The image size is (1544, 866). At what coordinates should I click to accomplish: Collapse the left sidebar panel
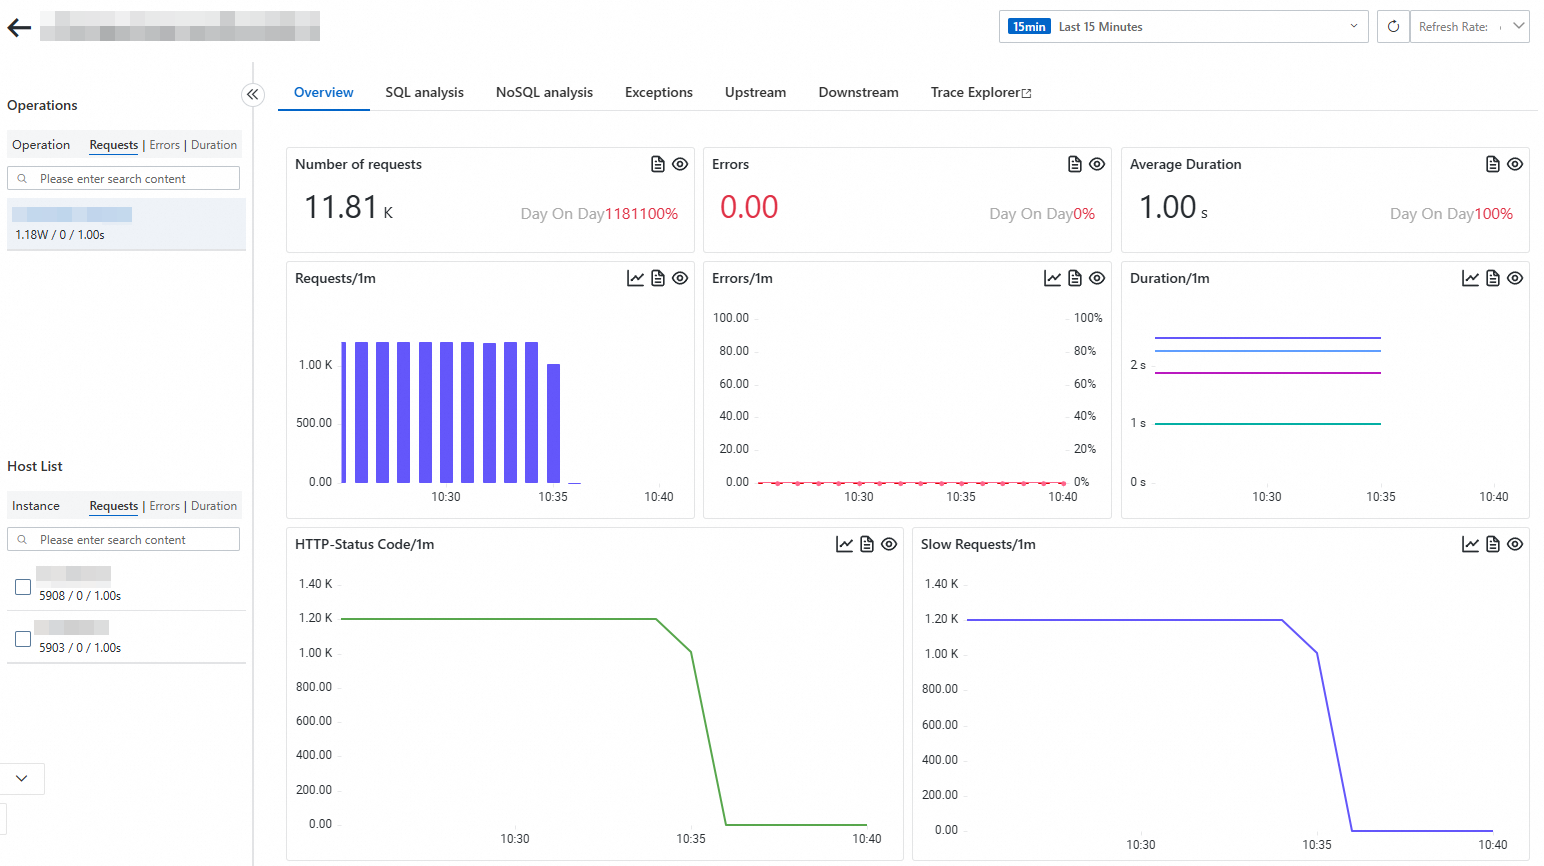(253, 94)
